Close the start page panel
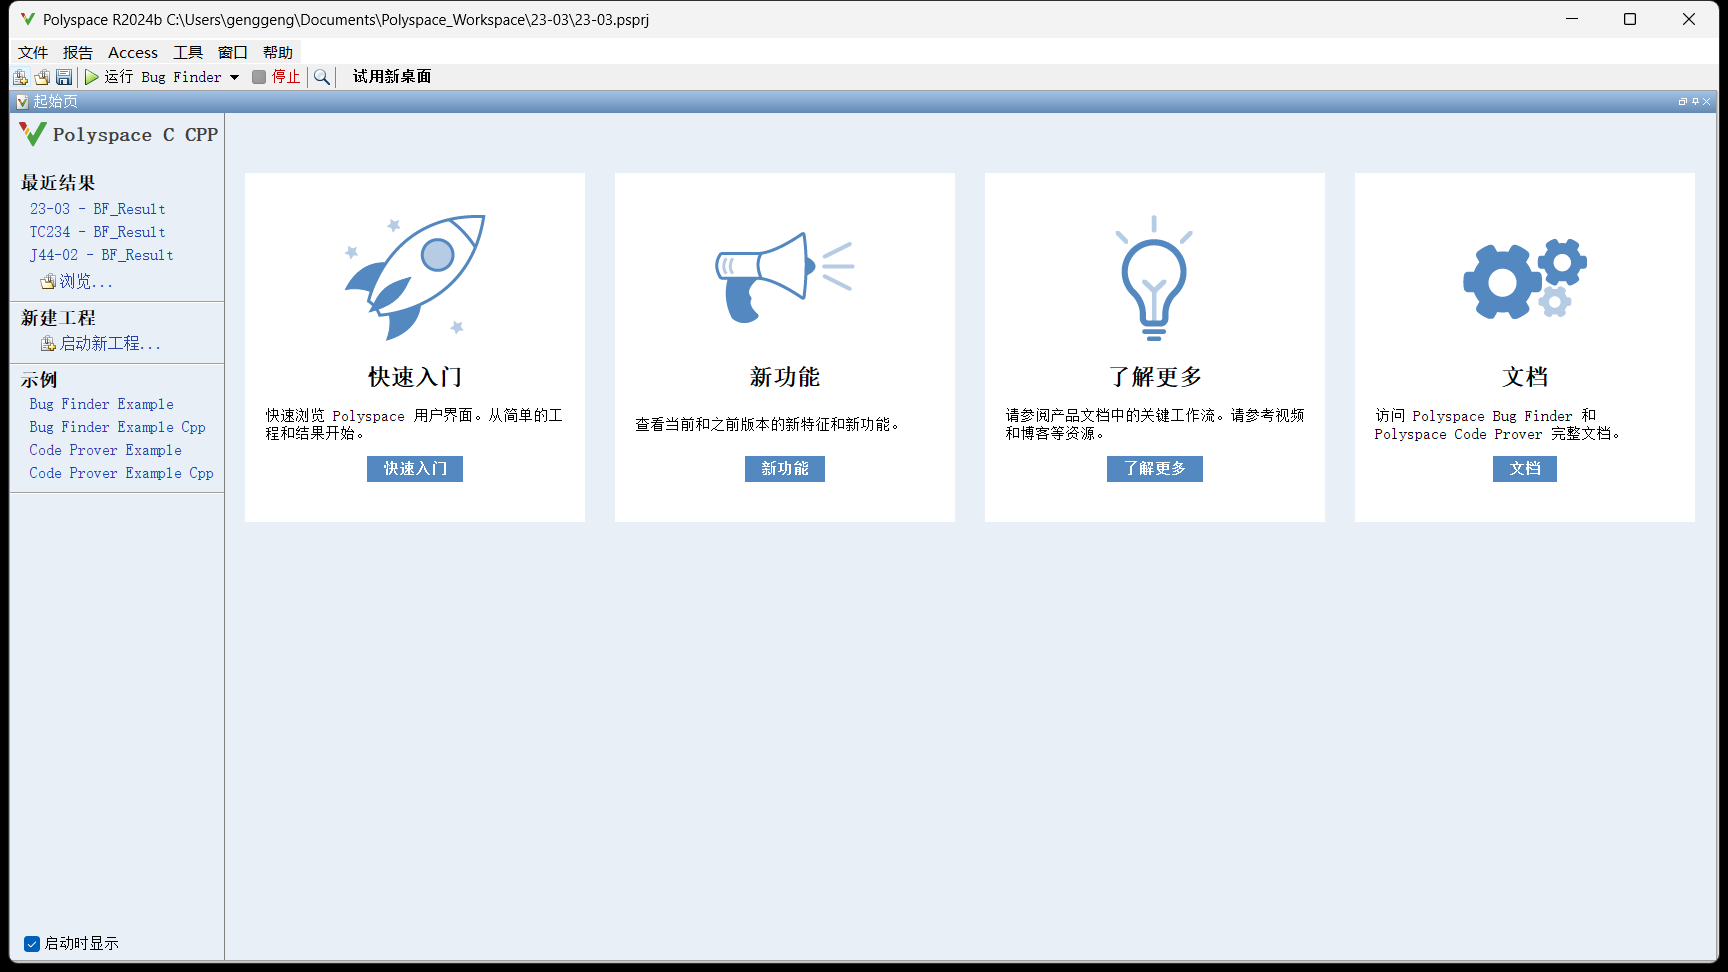The width and height of the screenshot is (1728, 972). point(1707,101)
